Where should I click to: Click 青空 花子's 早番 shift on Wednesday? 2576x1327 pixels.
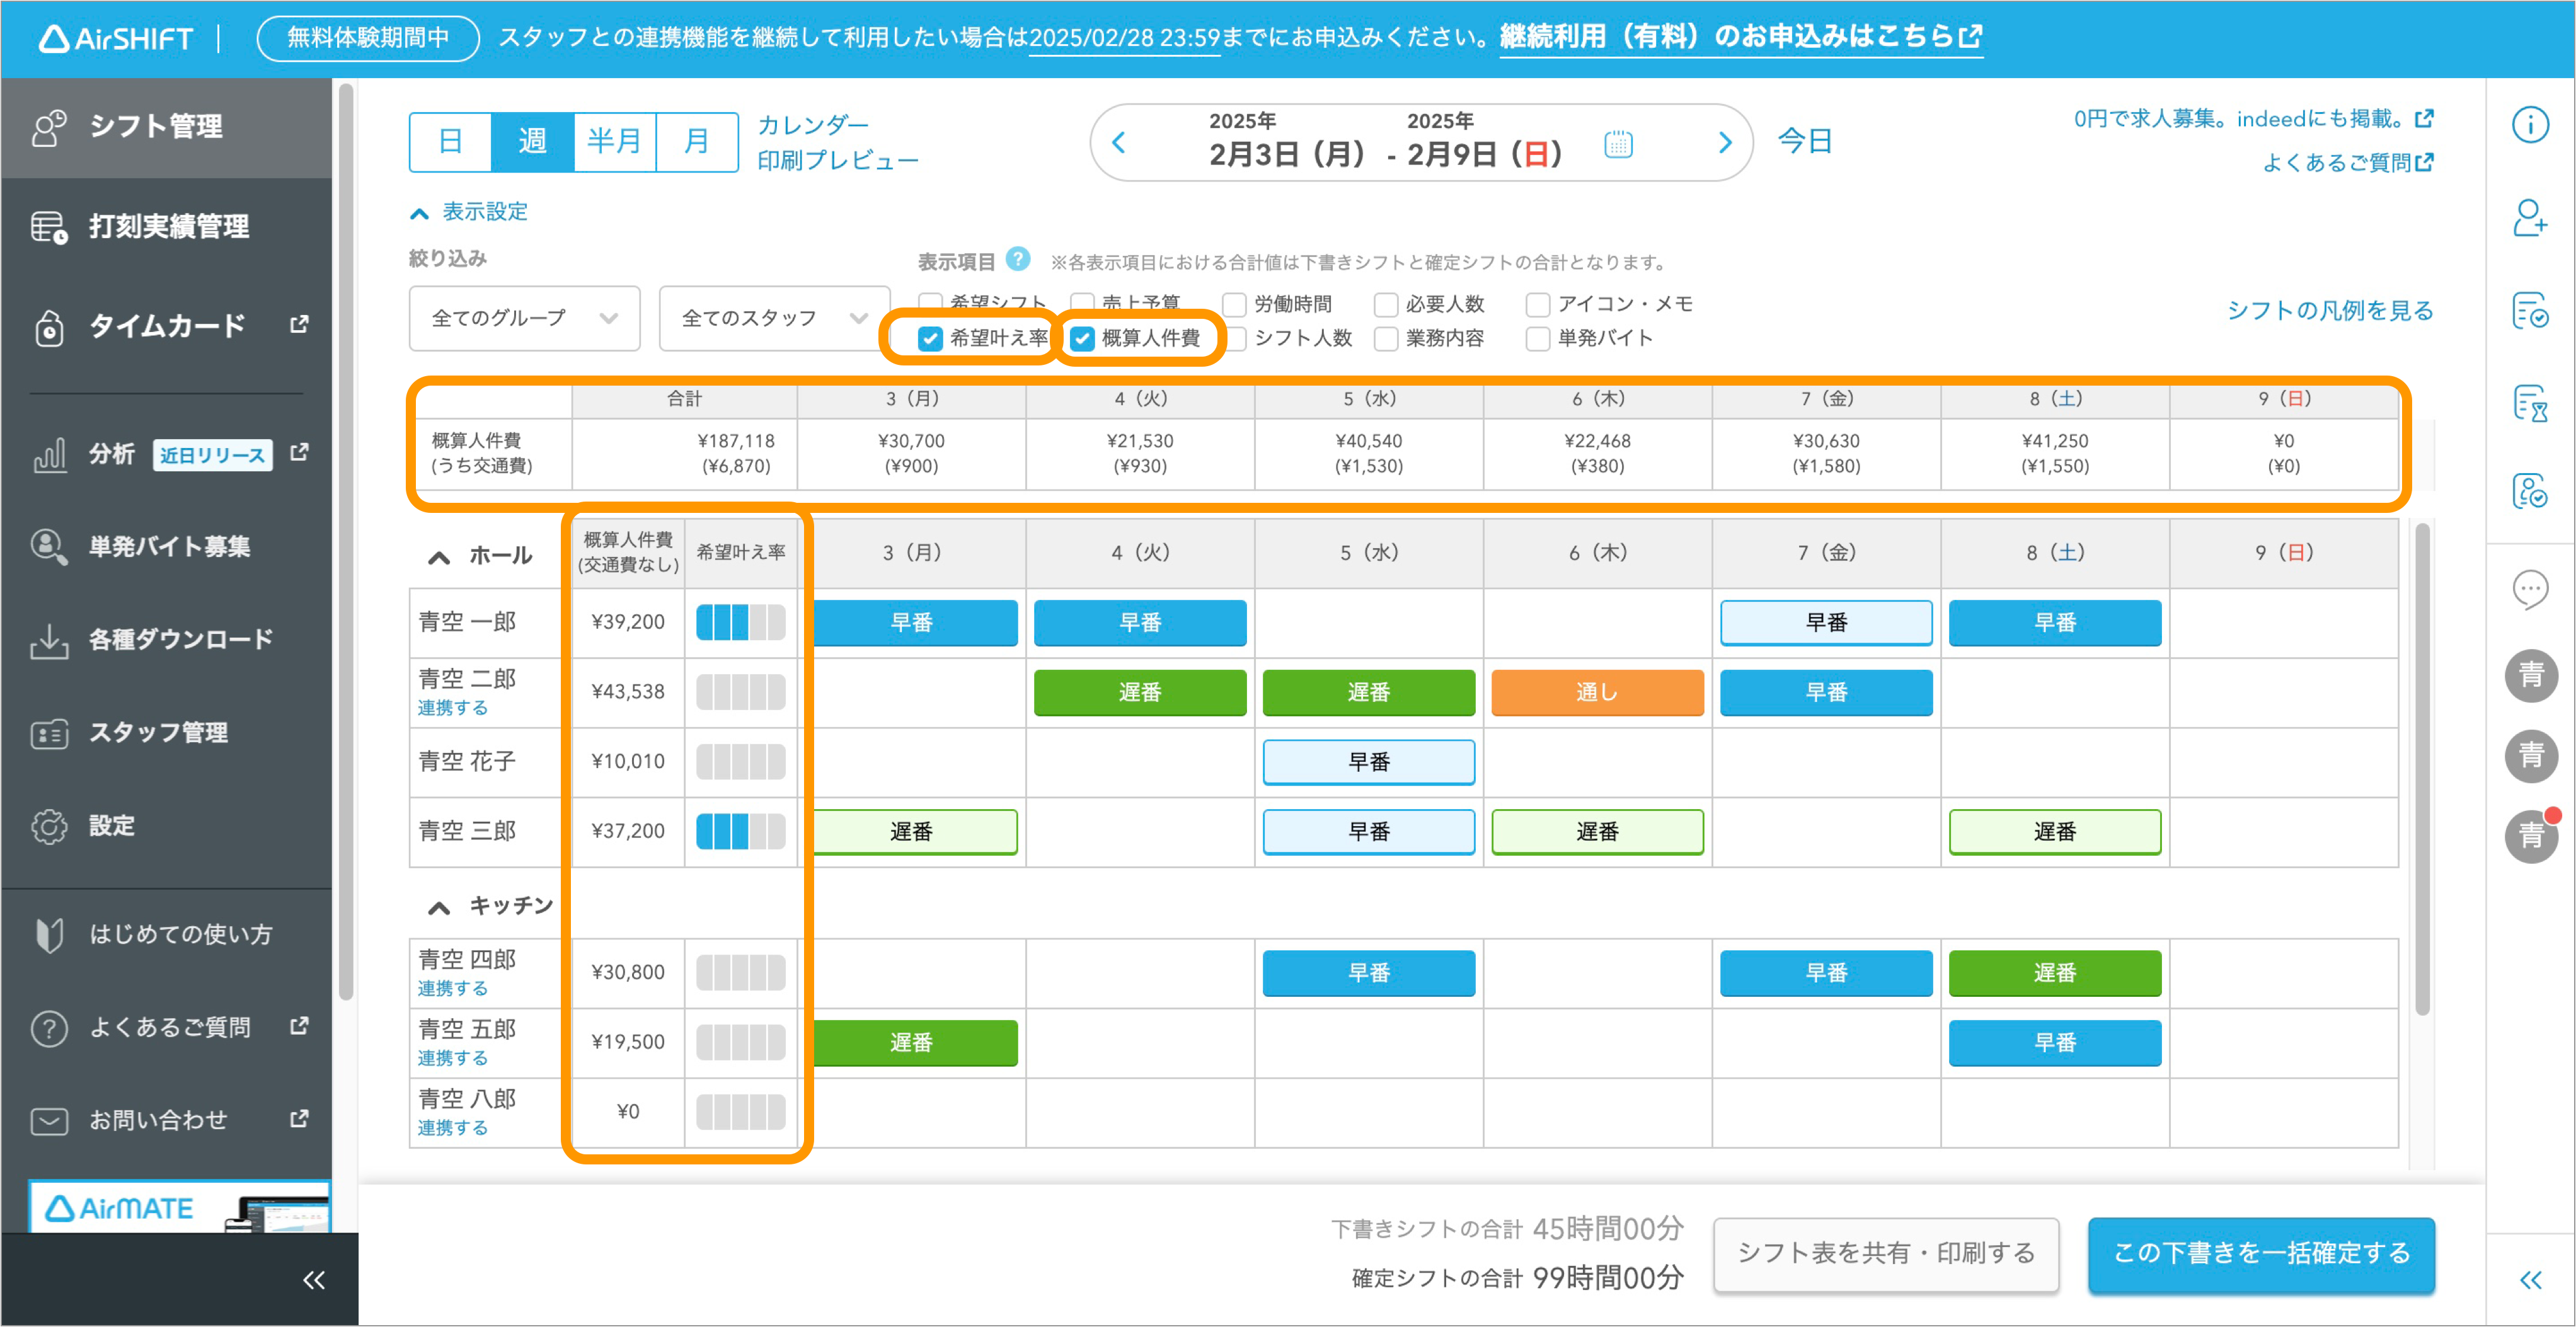click(x=1368, y=762)
